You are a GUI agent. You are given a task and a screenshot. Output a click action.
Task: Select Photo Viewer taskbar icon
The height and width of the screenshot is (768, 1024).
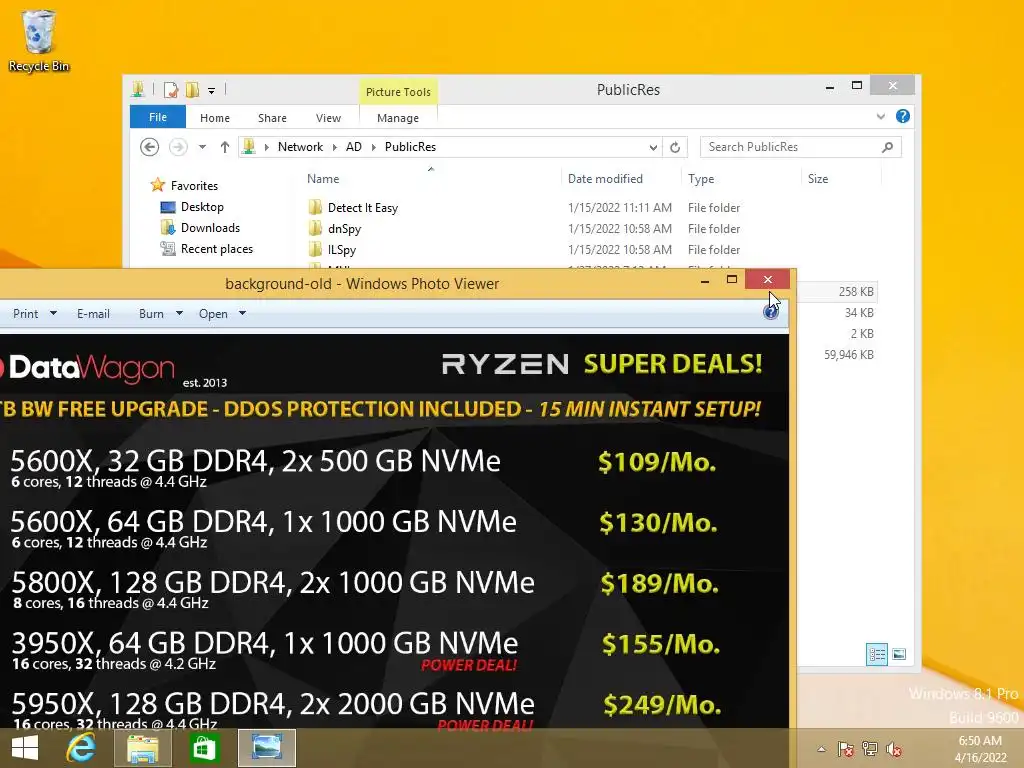[x=266, y=748]
